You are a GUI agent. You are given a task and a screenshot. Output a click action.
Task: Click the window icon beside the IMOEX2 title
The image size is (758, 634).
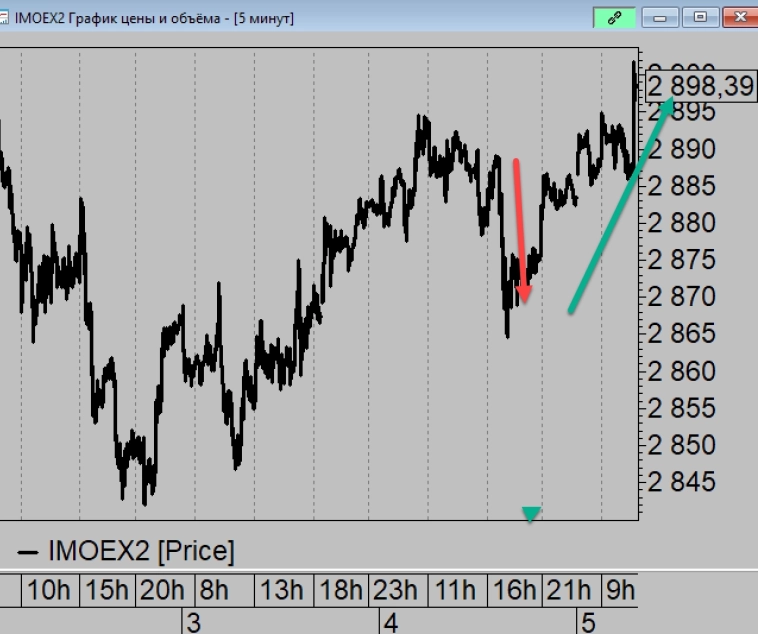click(3, 18)
